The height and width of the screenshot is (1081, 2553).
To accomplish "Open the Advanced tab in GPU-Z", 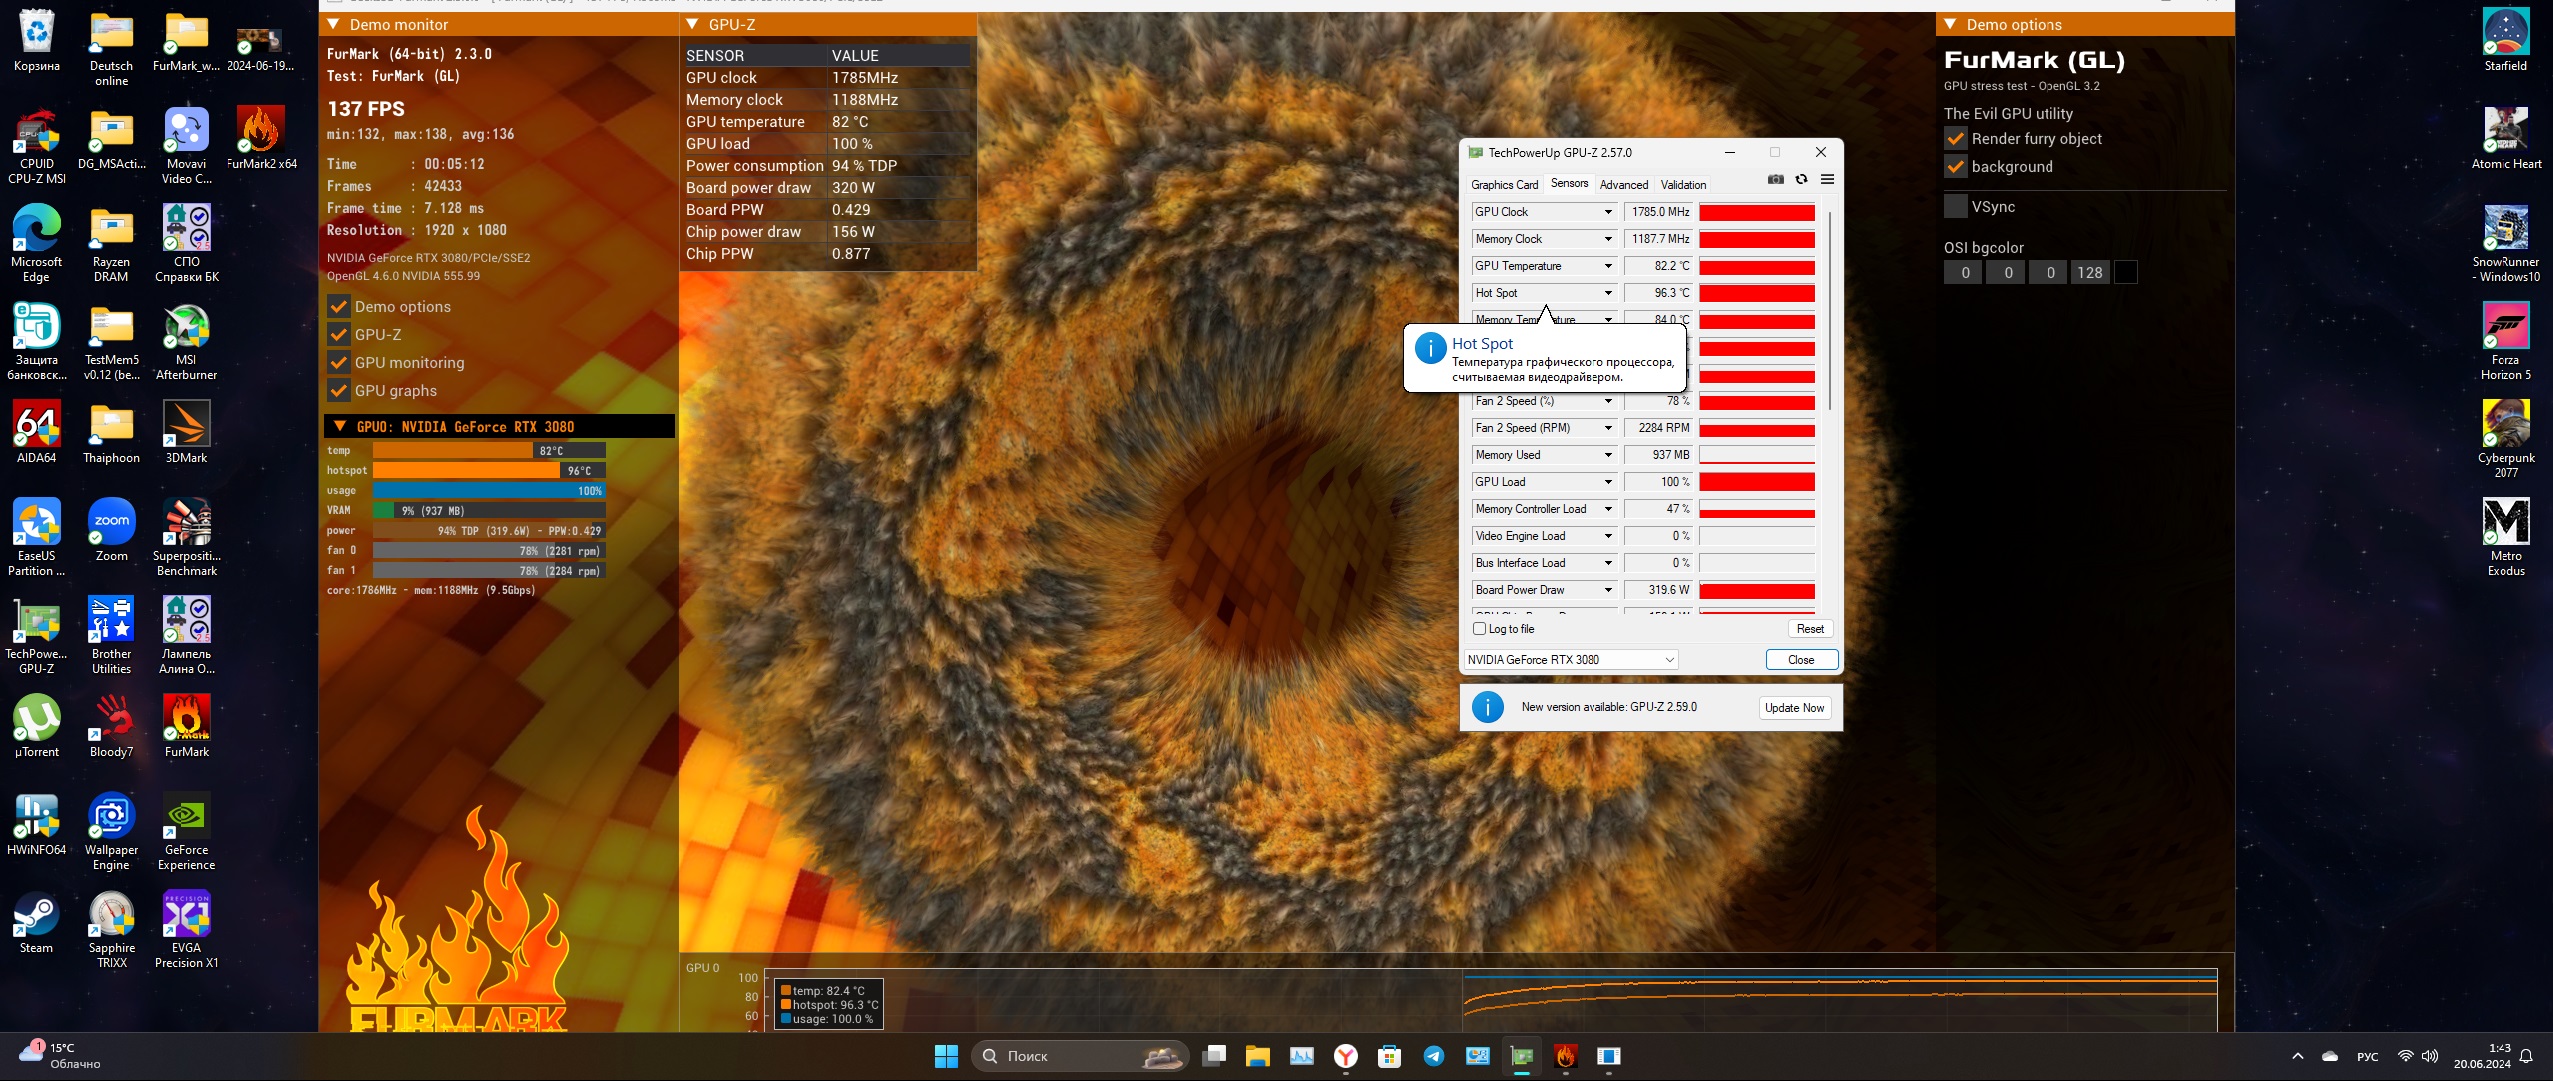I will tap(1623, 185).
